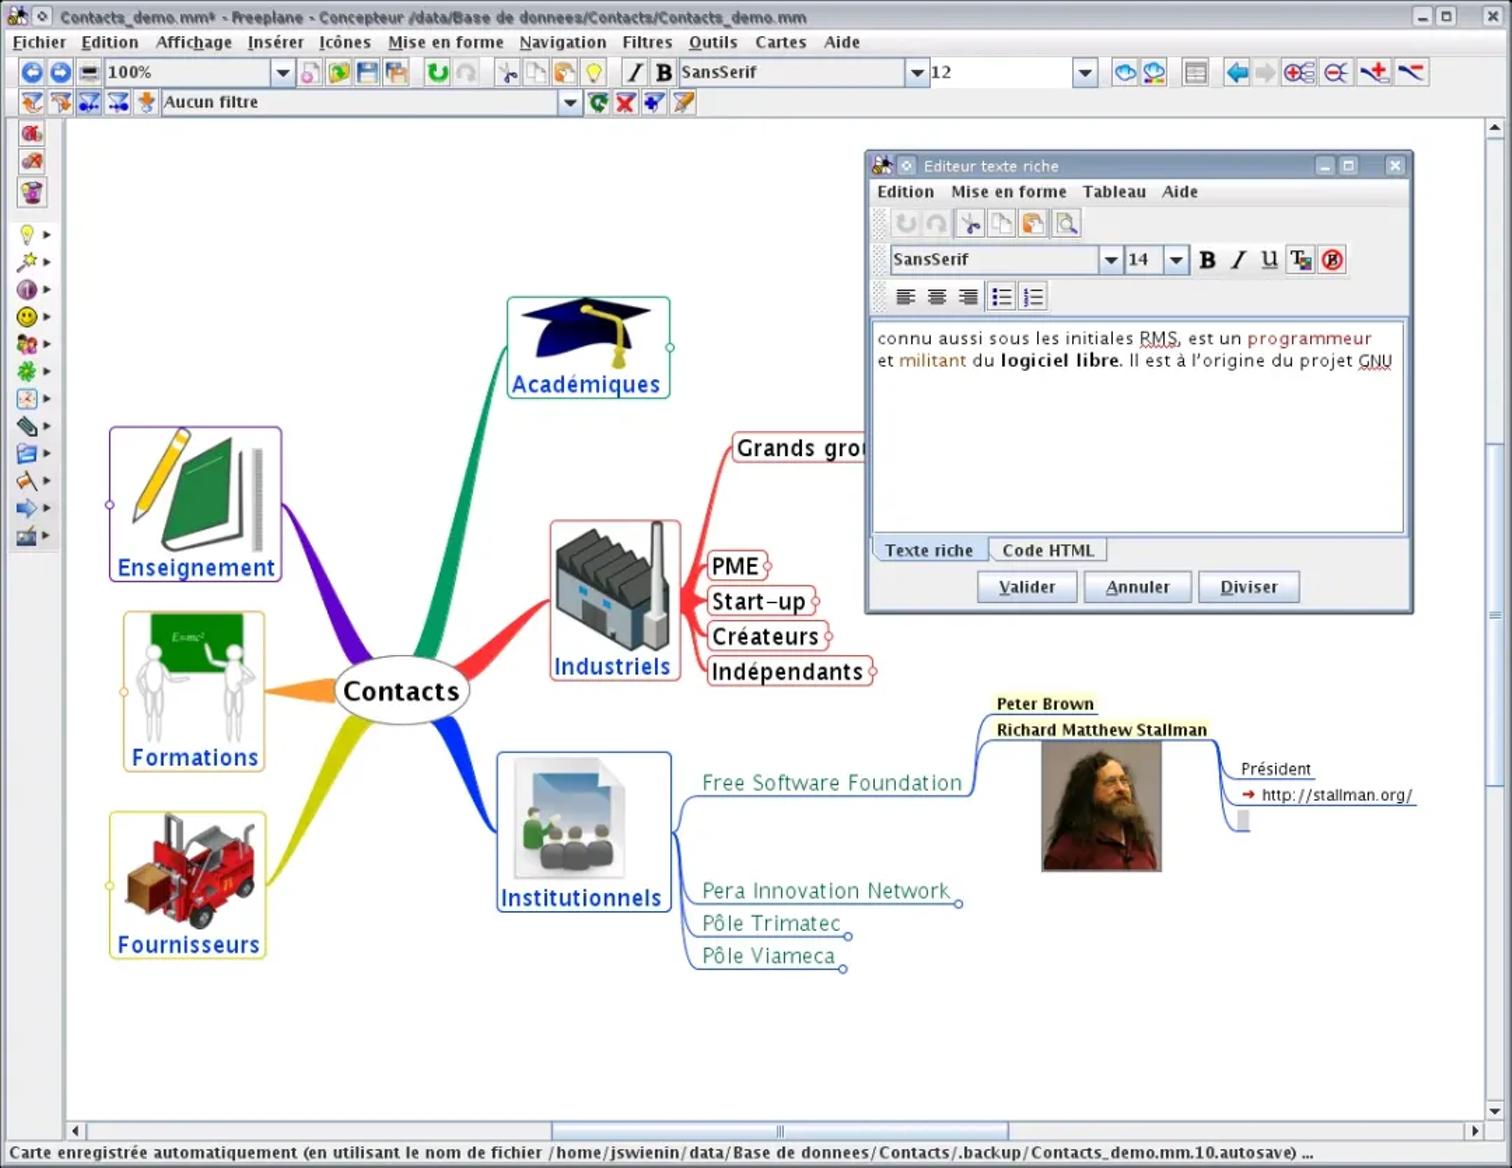Click the colored cloud icon in main toolbar

(x=1154, y=72)
